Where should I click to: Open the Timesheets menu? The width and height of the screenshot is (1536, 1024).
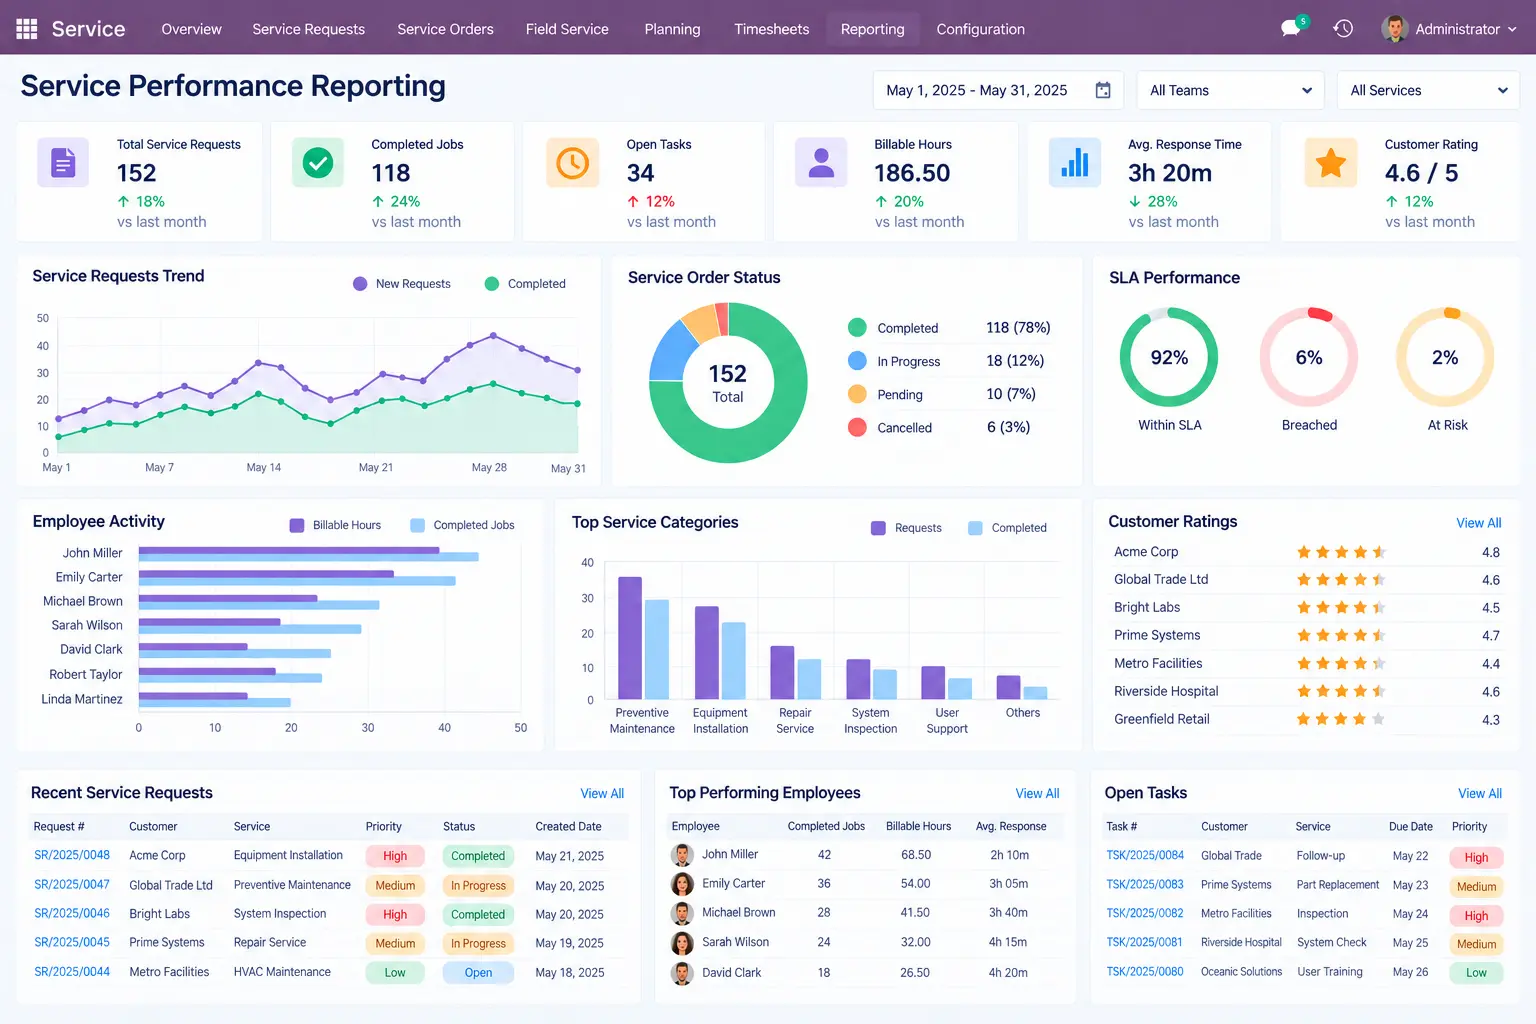pyautogui.click(x=771, y=29)
